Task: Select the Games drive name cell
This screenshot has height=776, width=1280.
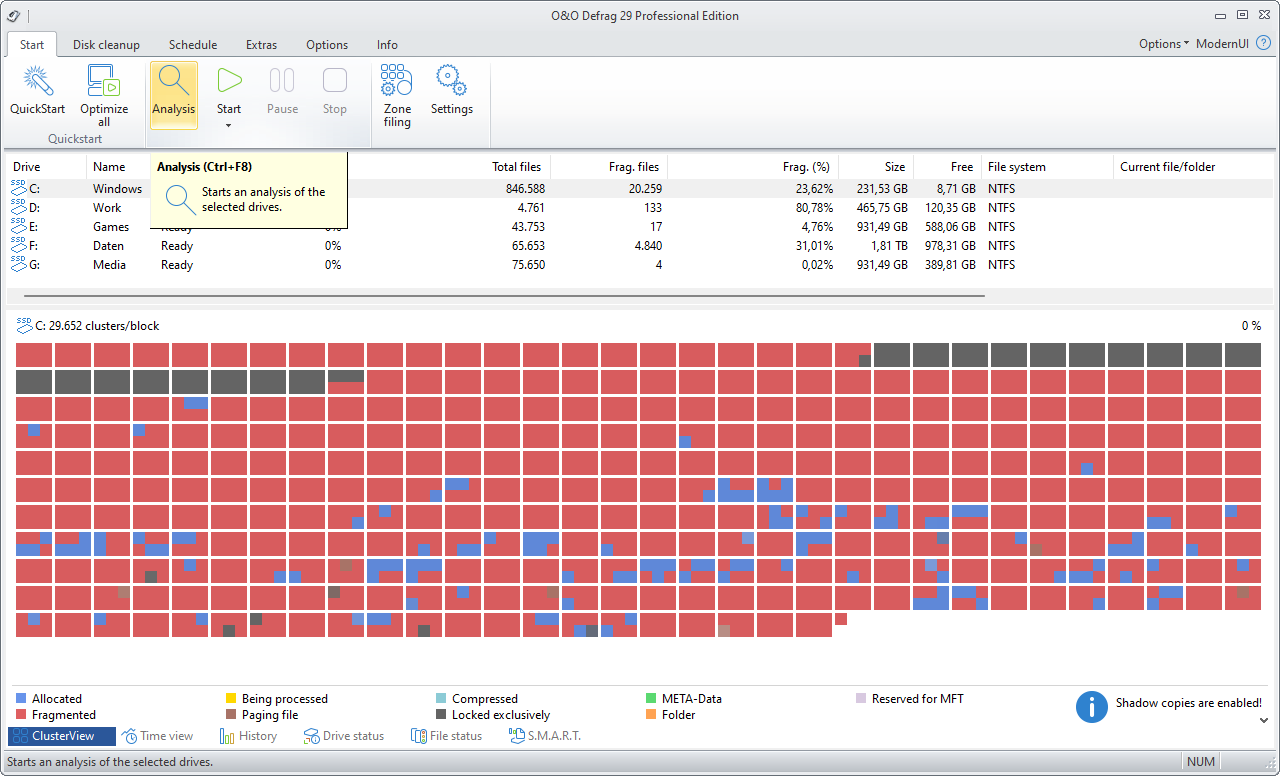Action: click(111, 226)
